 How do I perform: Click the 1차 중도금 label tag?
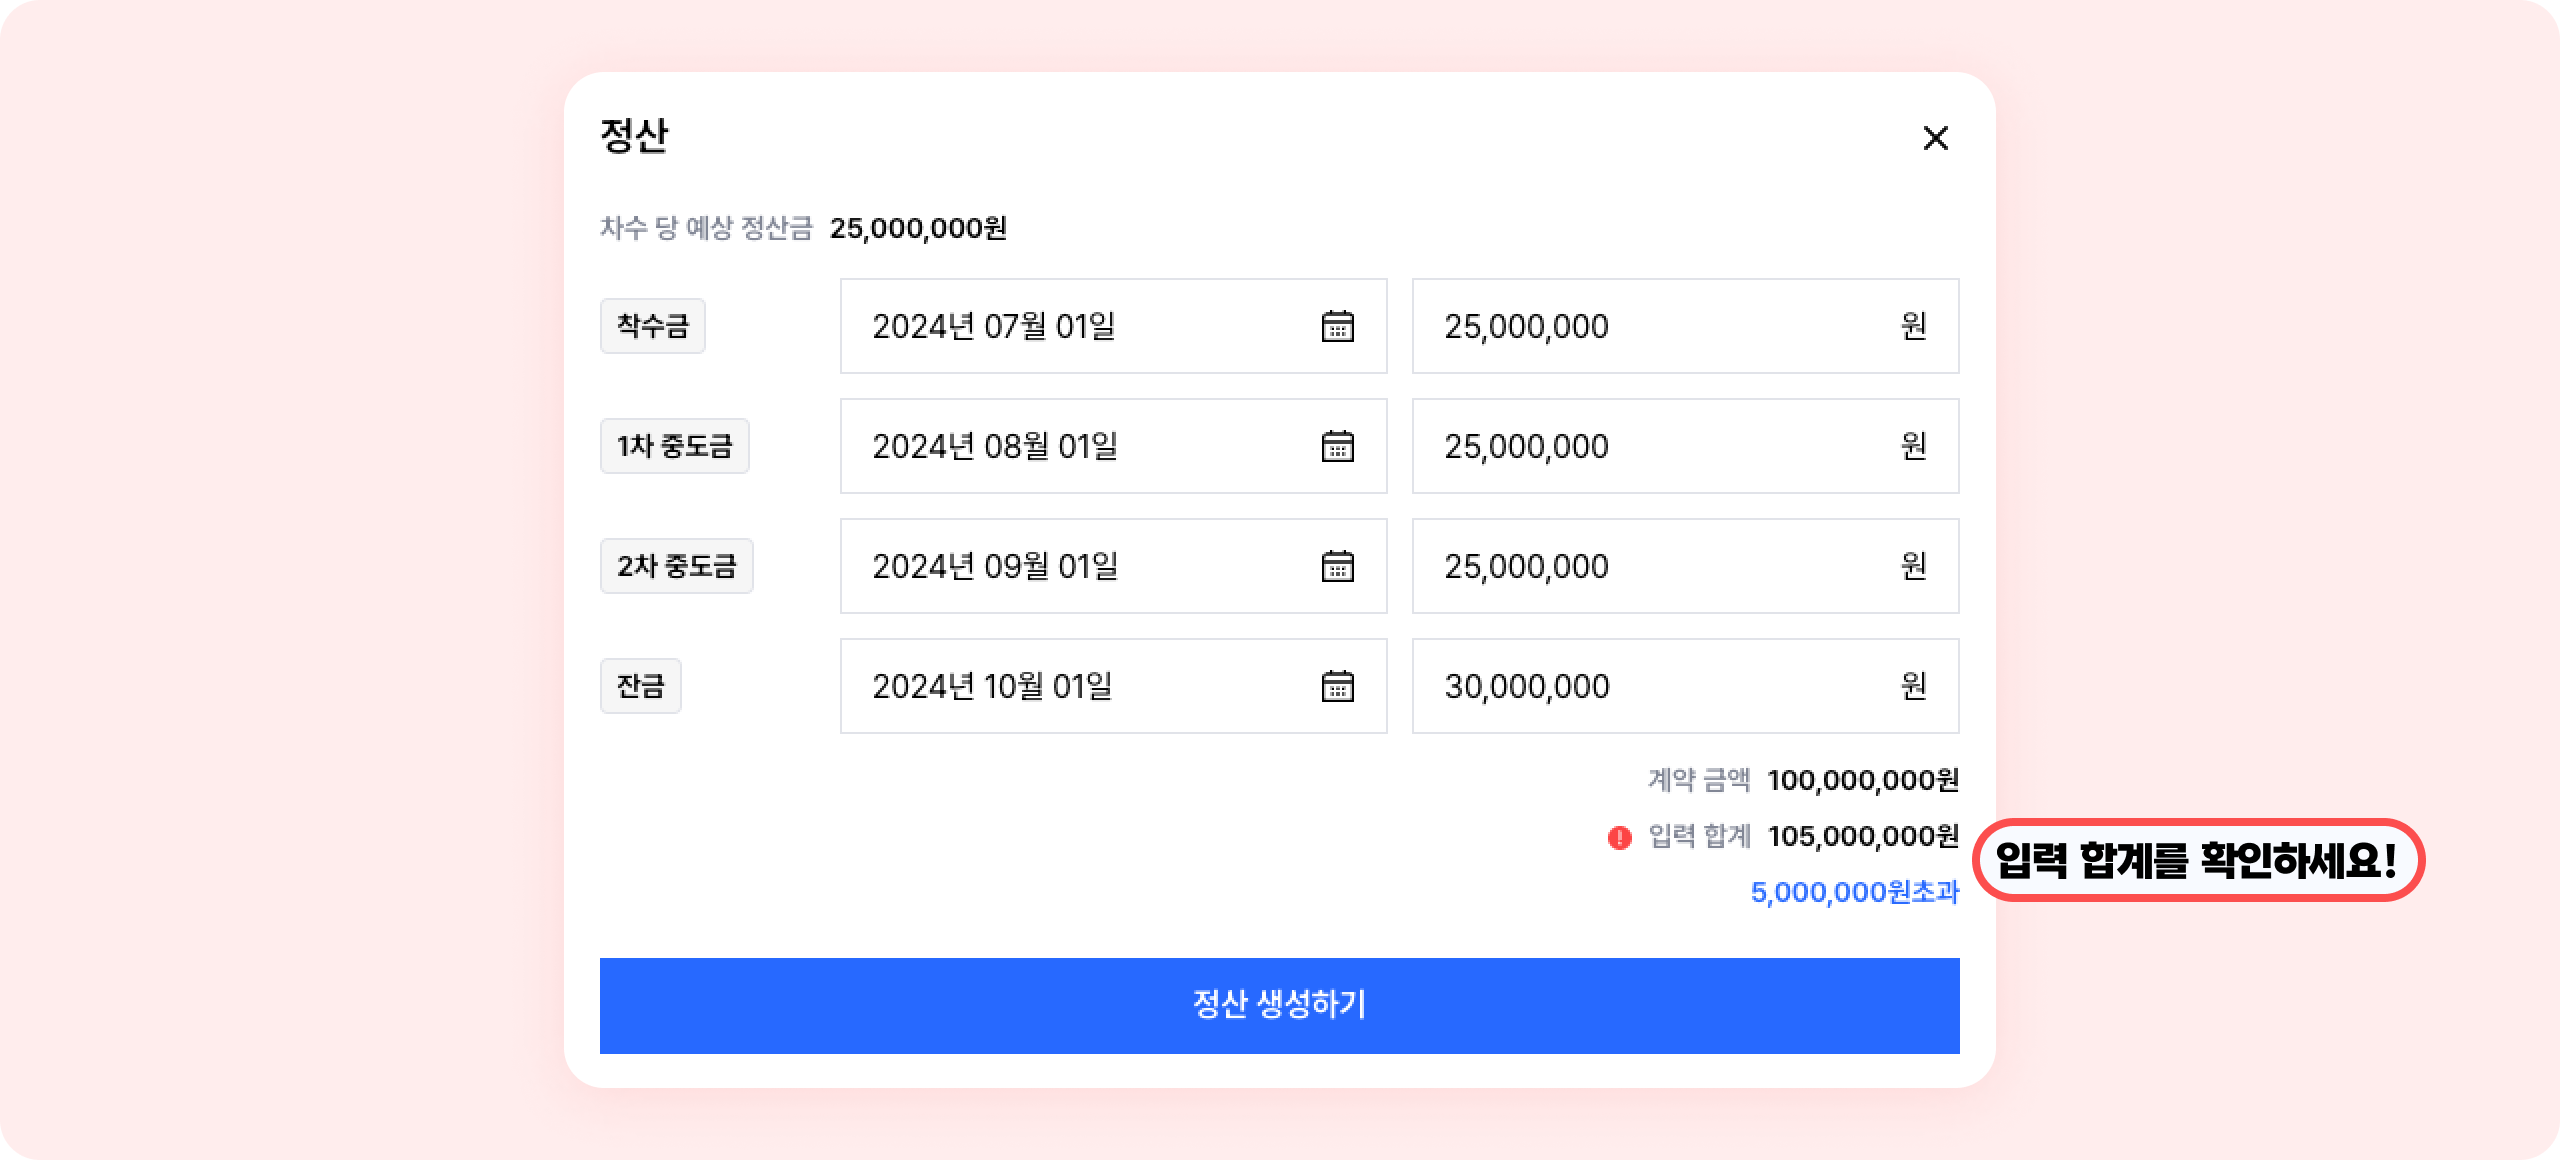click(674, 446)
